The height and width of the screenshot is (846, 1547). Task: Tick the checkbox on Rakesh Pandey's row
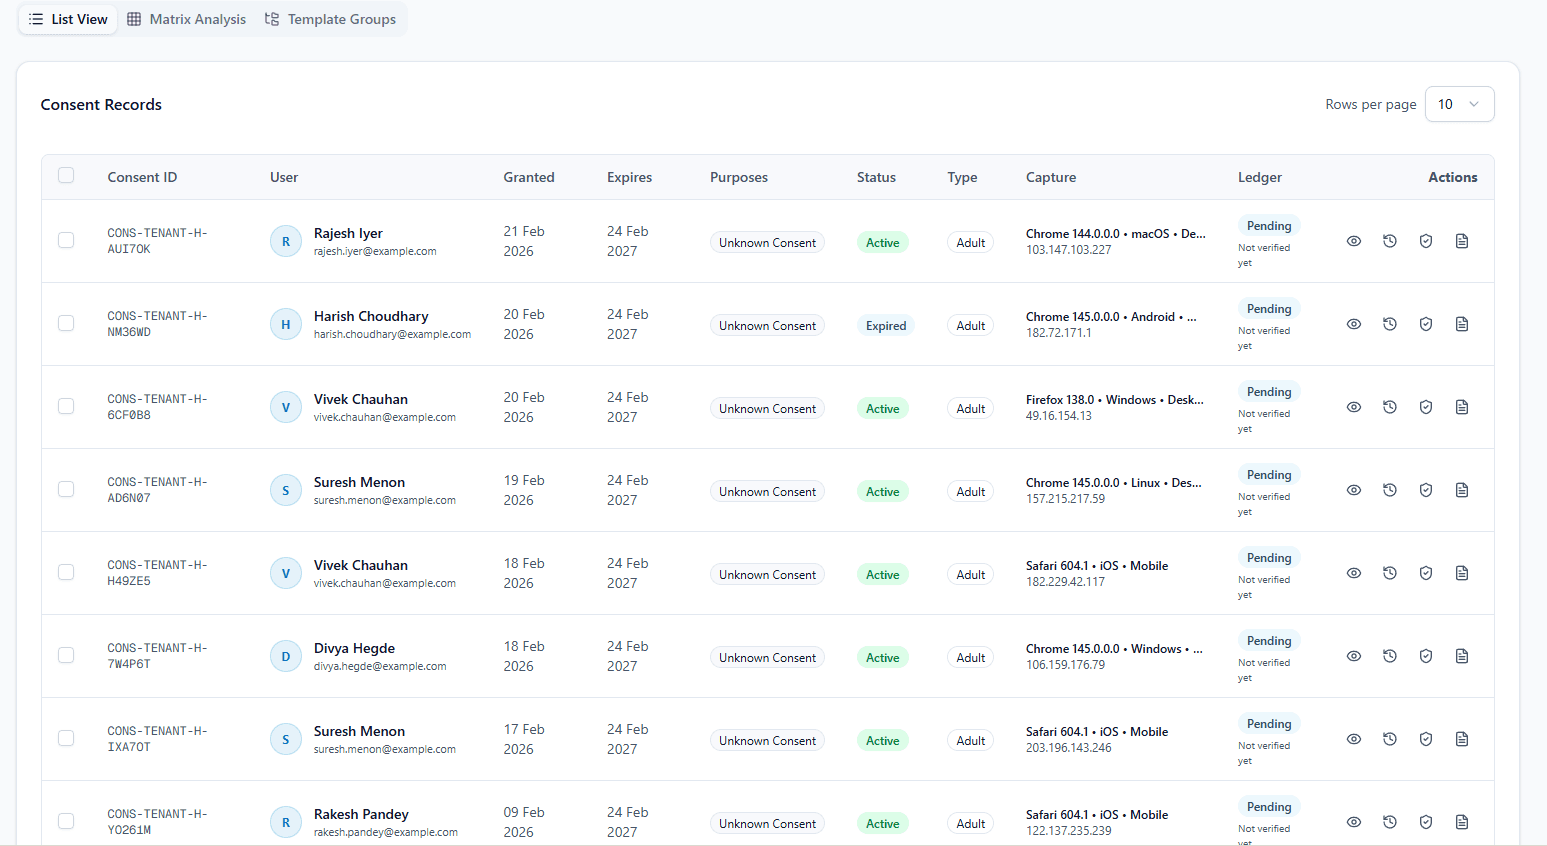coord(66,820)
